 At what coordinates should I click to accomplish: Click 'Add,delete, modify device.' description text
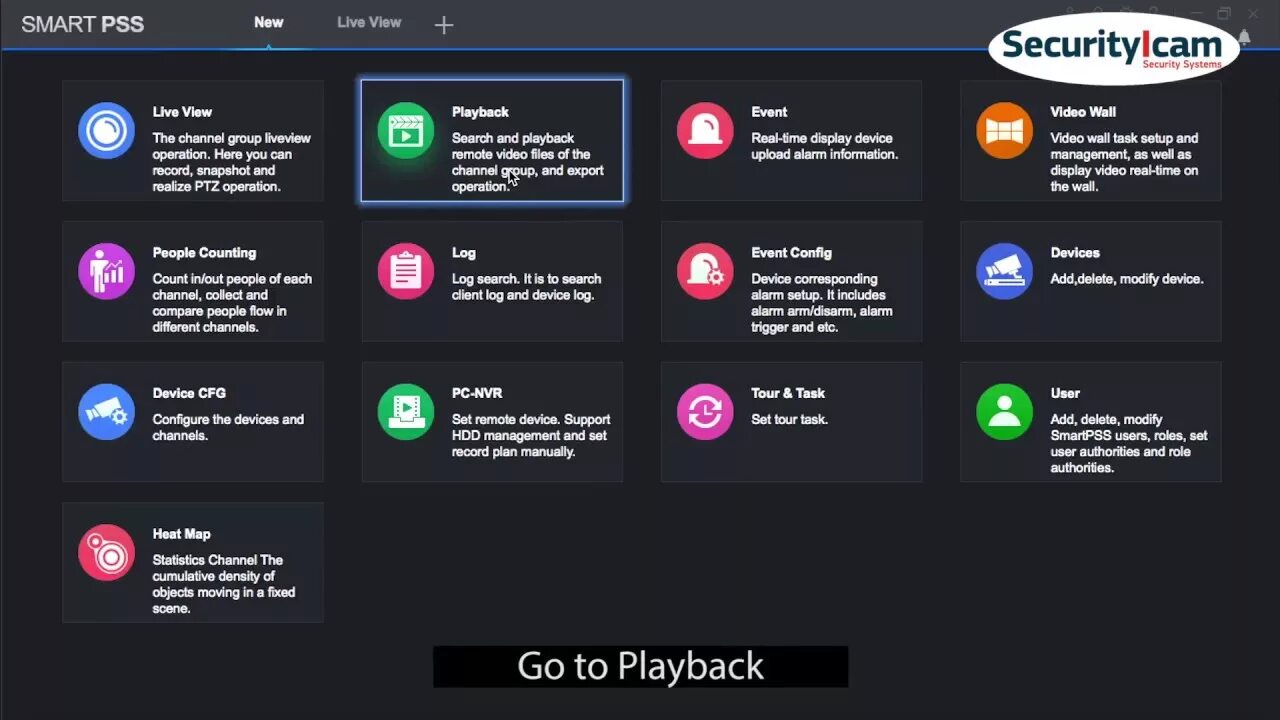(1126, 279)
